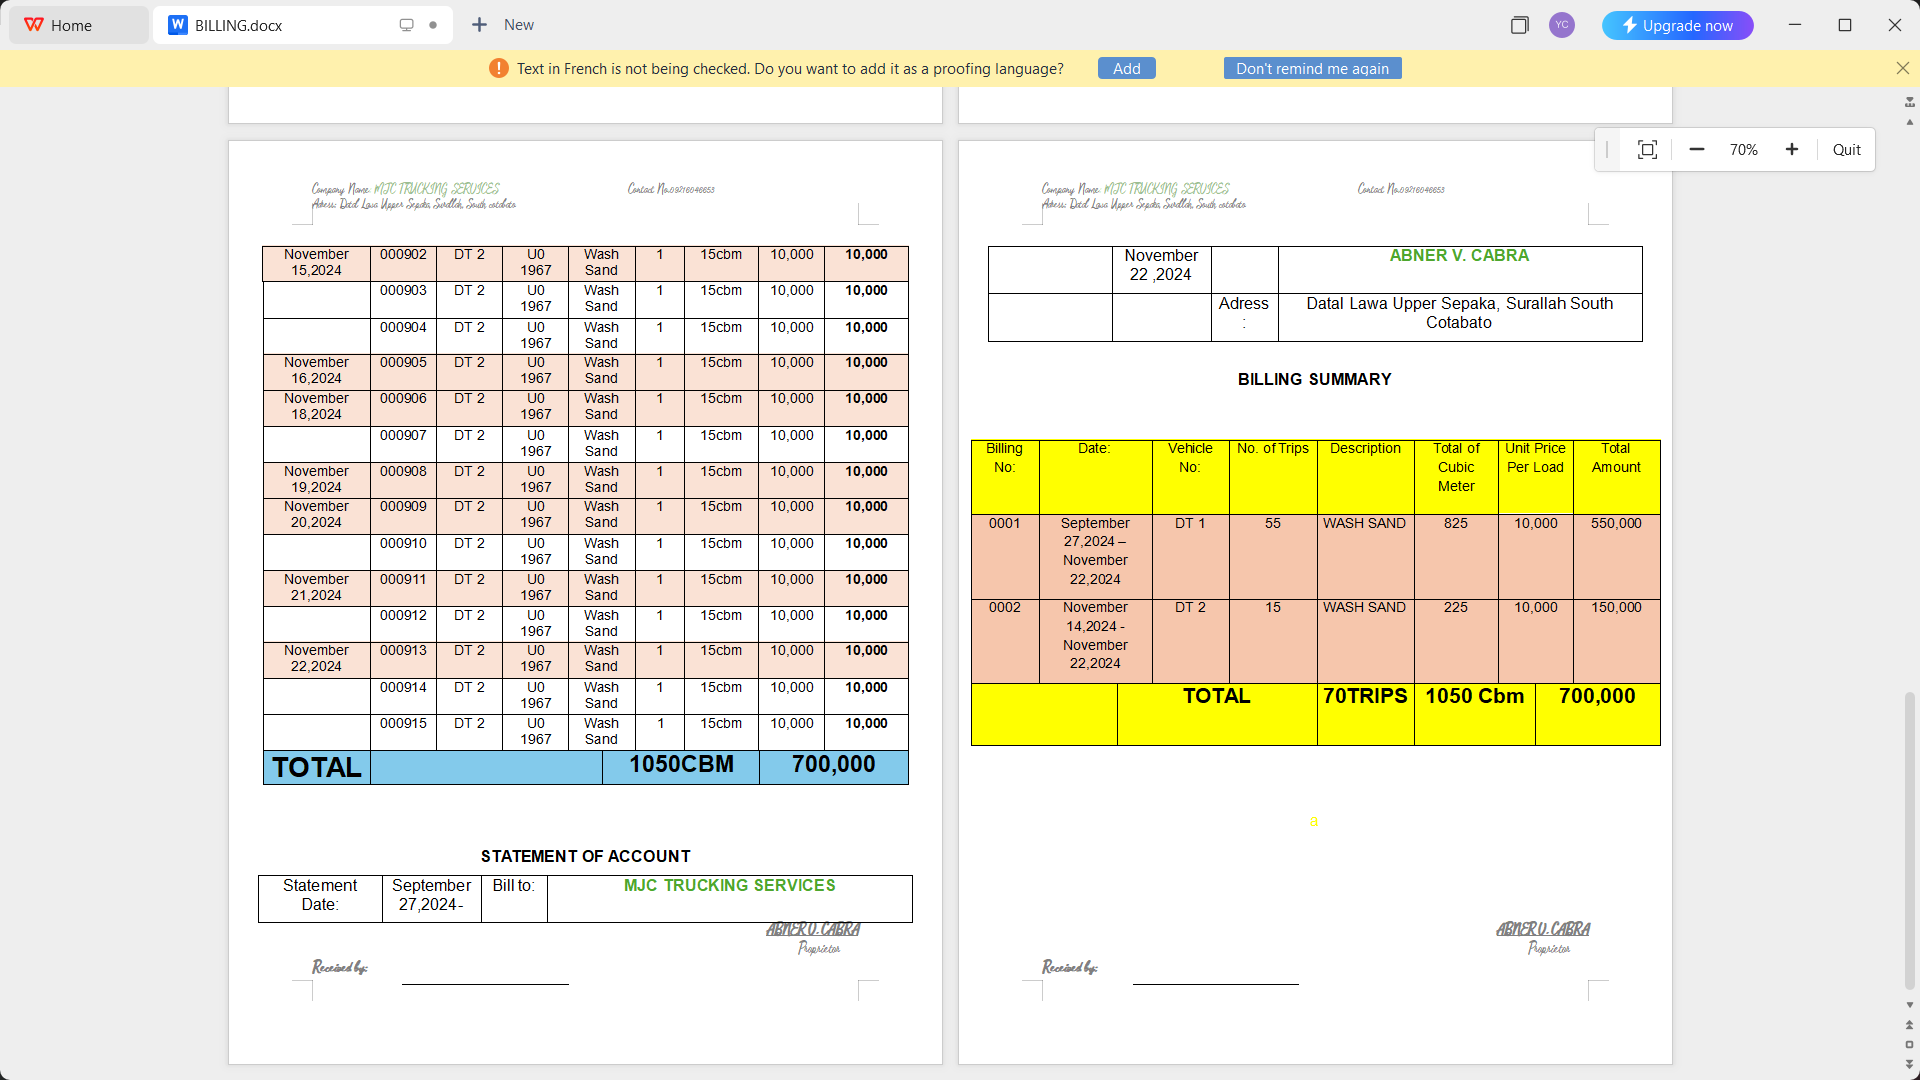1920x1080 pixels.
Task: Dismiss the yellow proofing notification bar
Action: tap(1902, 68)
